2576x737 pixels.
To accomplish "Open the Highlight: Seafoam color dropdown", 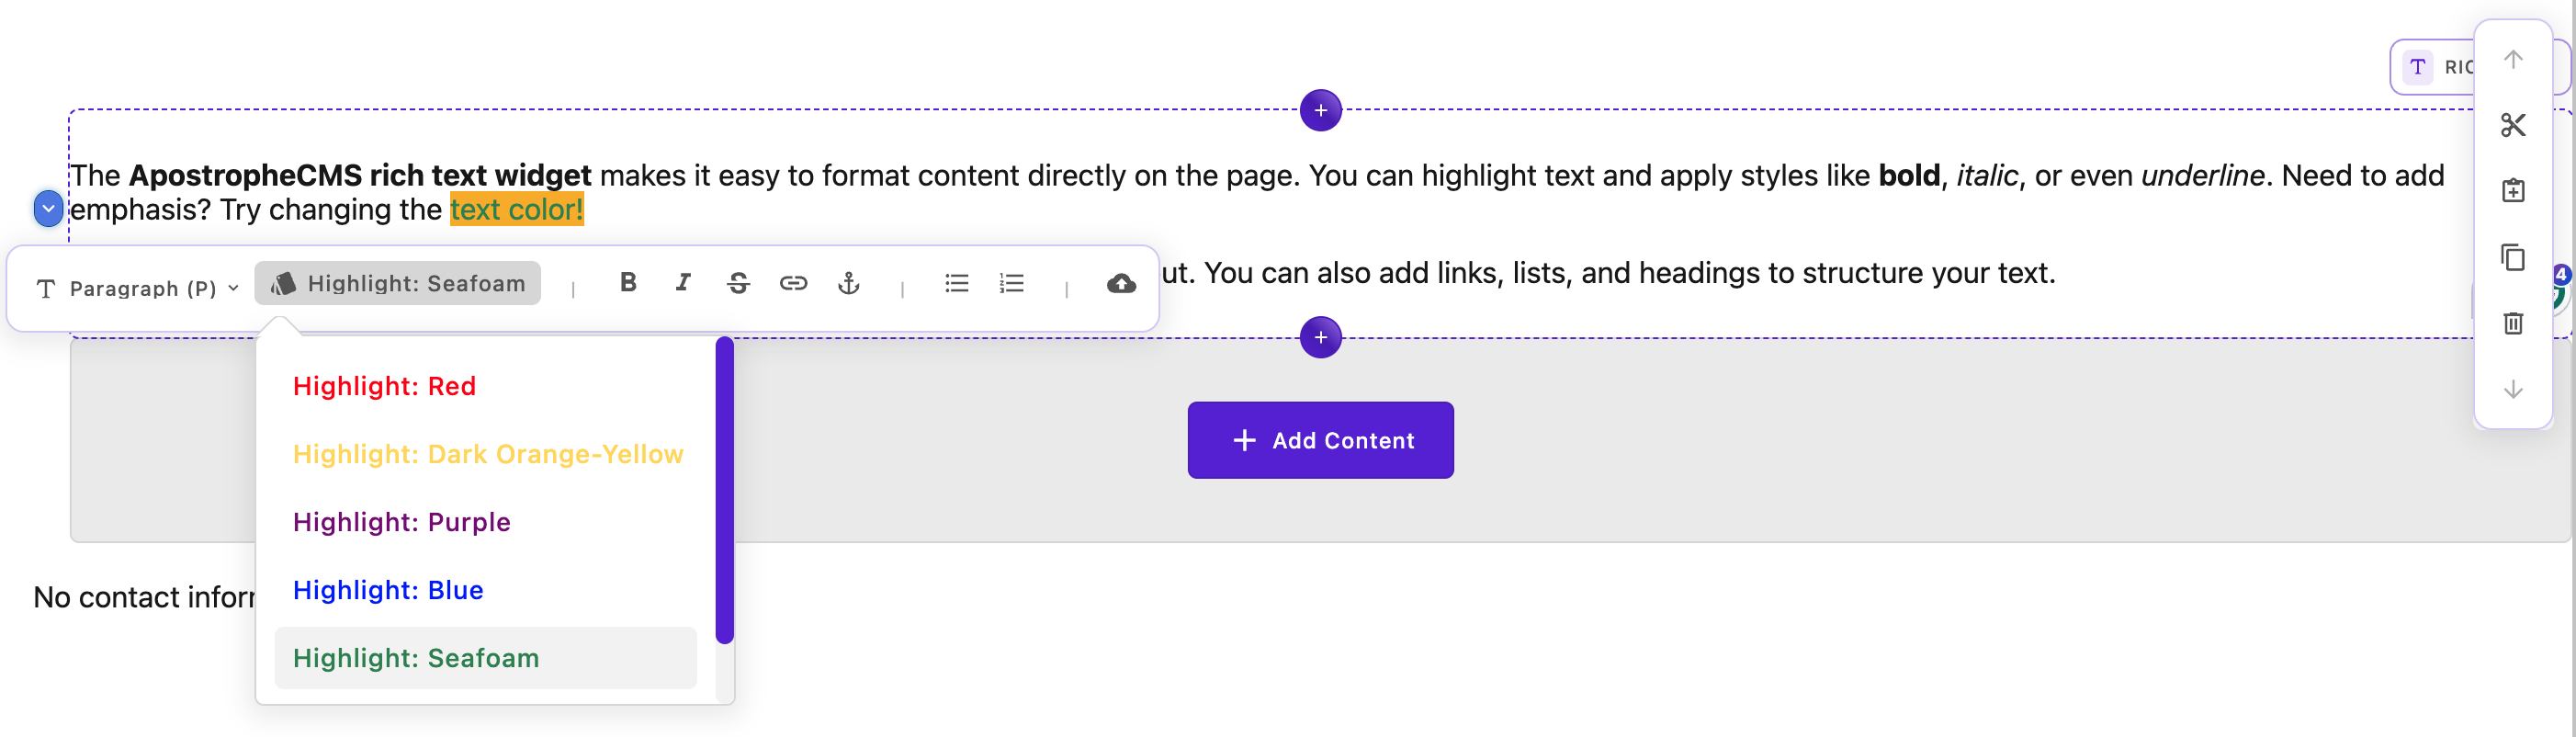I will 398,283.
